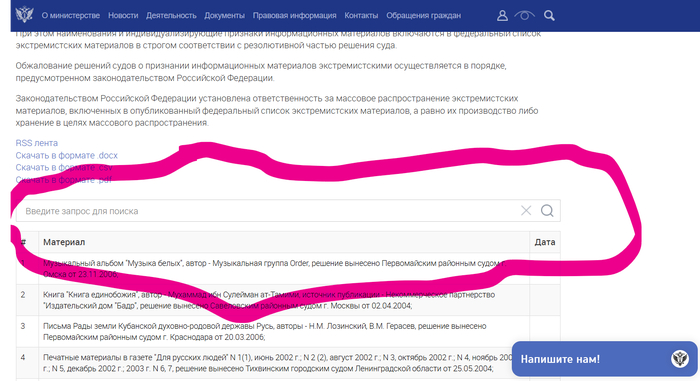Screen dimensions: 700x381
Task: Open site search magnifier in header
Action: pyautogui.click(x=549, y=16)
